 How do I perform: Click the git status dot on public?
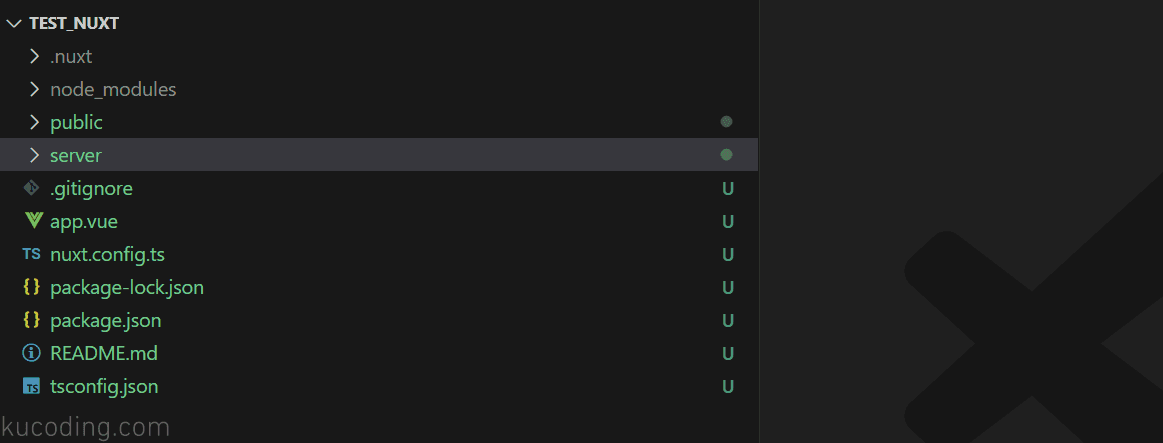(726, 122)
